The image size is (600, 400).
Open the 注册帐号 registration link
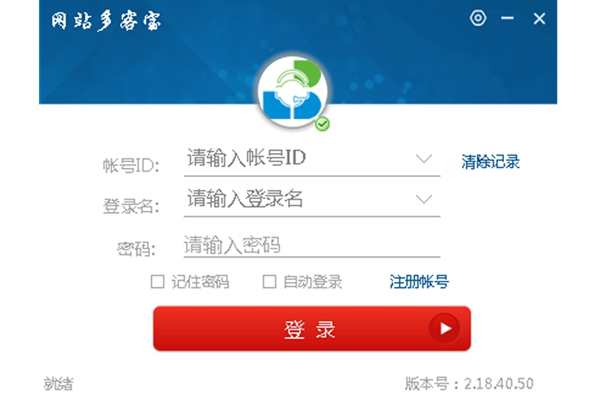419,282
